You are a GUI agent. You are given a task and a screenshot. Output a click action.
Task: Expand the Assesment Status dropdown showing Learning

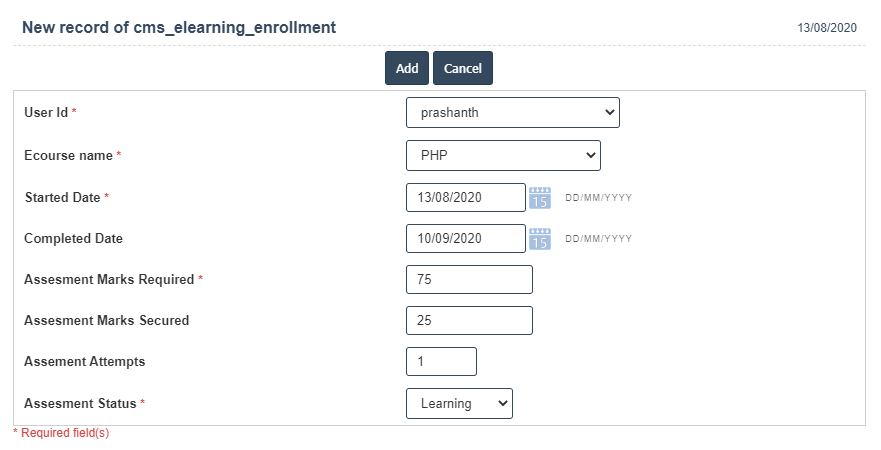(459, 404)
